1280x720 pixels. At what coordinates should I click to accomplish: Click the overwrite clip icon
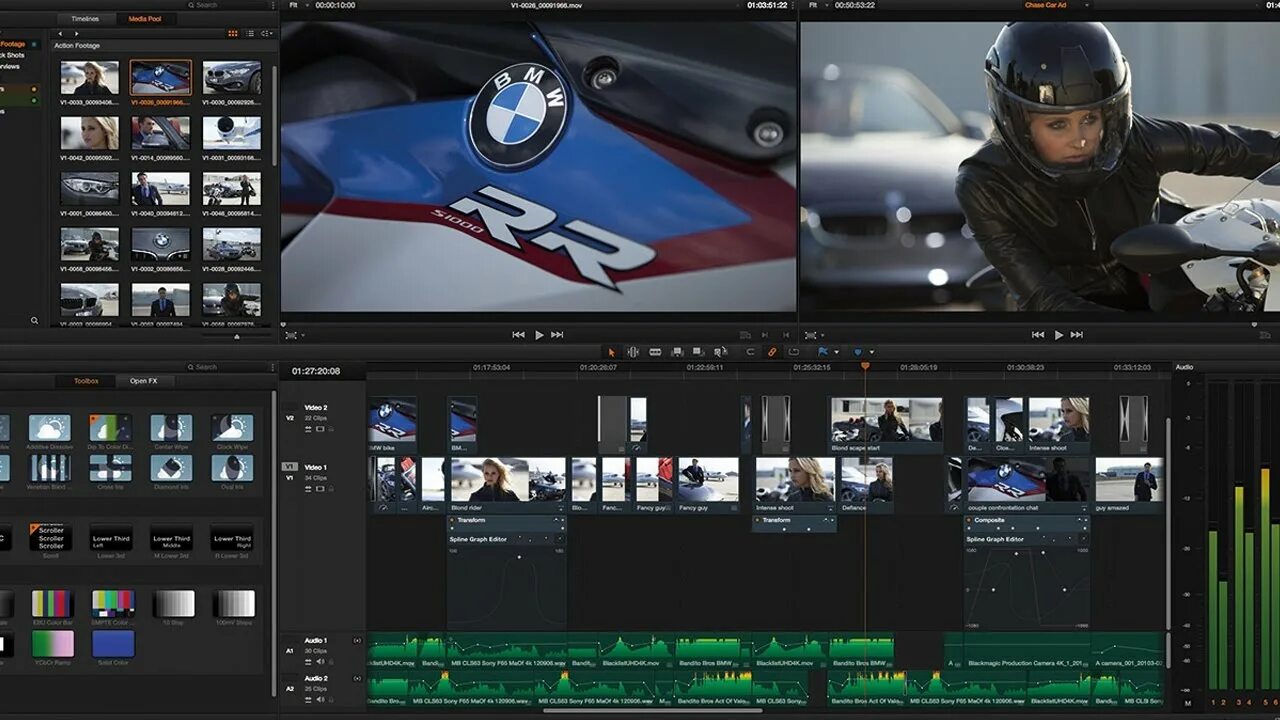(x=698, y=352)
